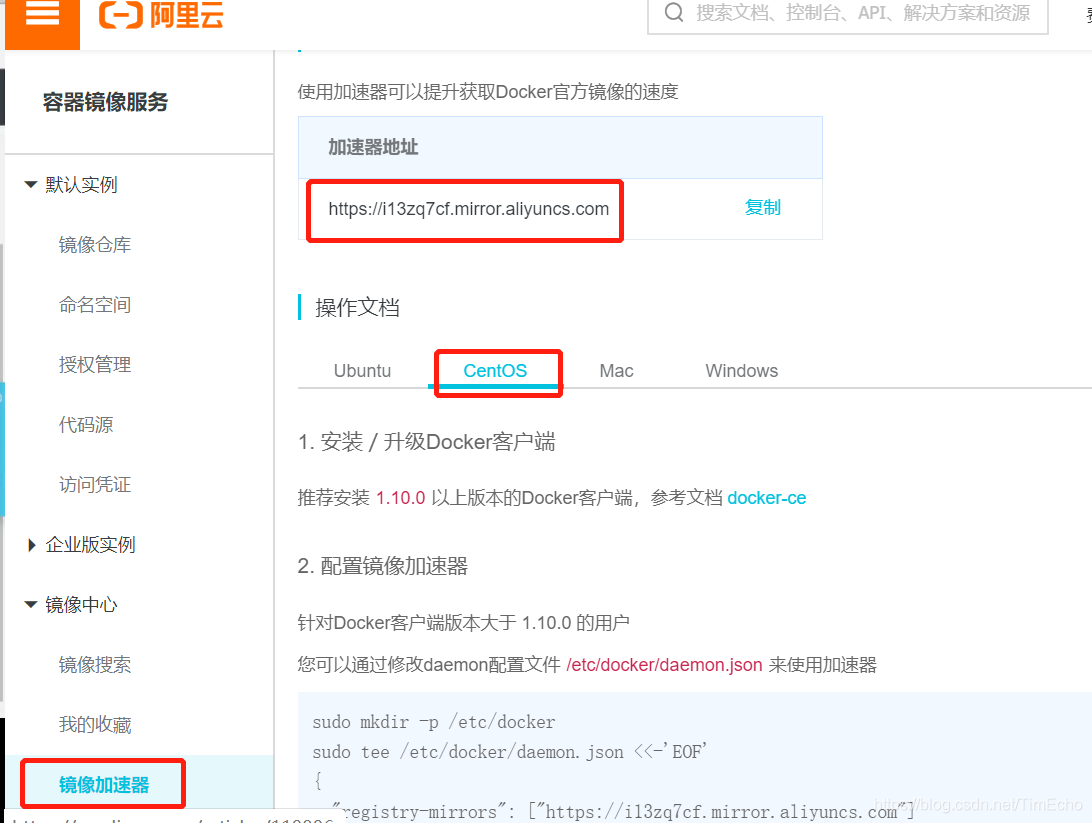Viewport: 1092px width, 823px height.
Task: Click the accelerator URL text
Action: [469, 209]
